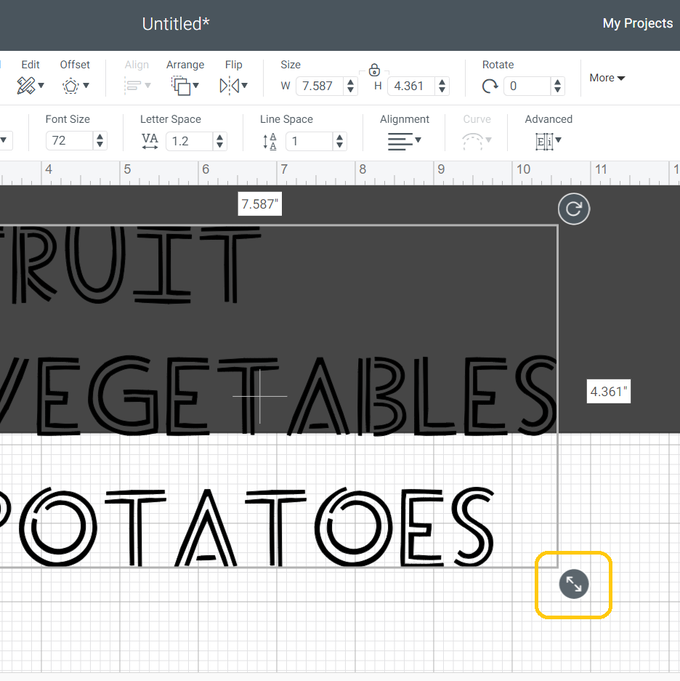
Task: Open the Alignment dropdown
Action: [404, 141]
